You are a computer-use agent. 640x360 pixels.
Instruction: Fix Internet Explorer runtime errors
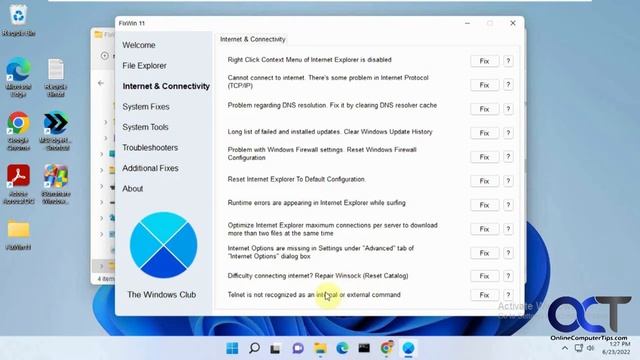484,205
